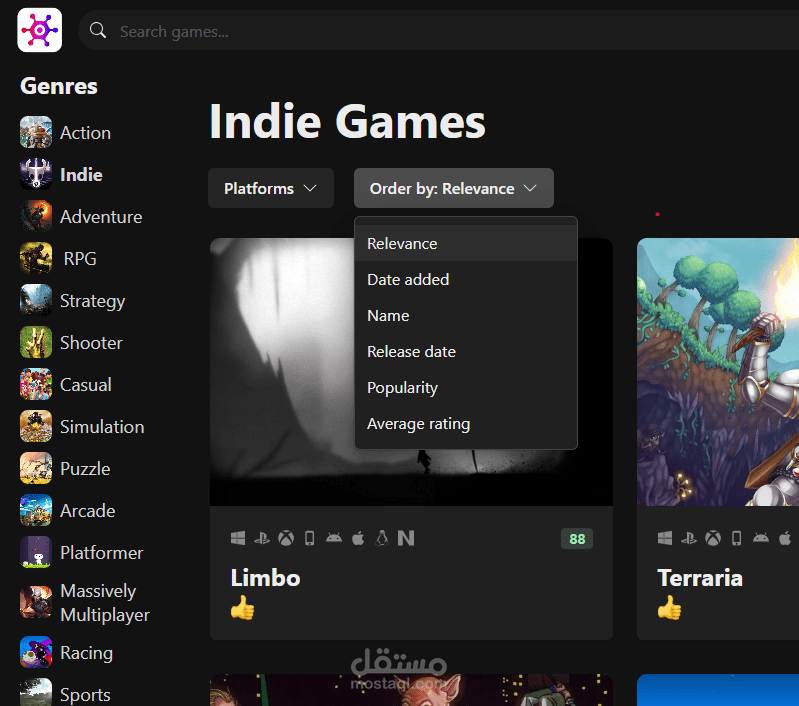Image resolution: width=799 pixels, height=706 pixels.
Task: Click the Indie genre thumbnail icon
Action: [36, 174]
